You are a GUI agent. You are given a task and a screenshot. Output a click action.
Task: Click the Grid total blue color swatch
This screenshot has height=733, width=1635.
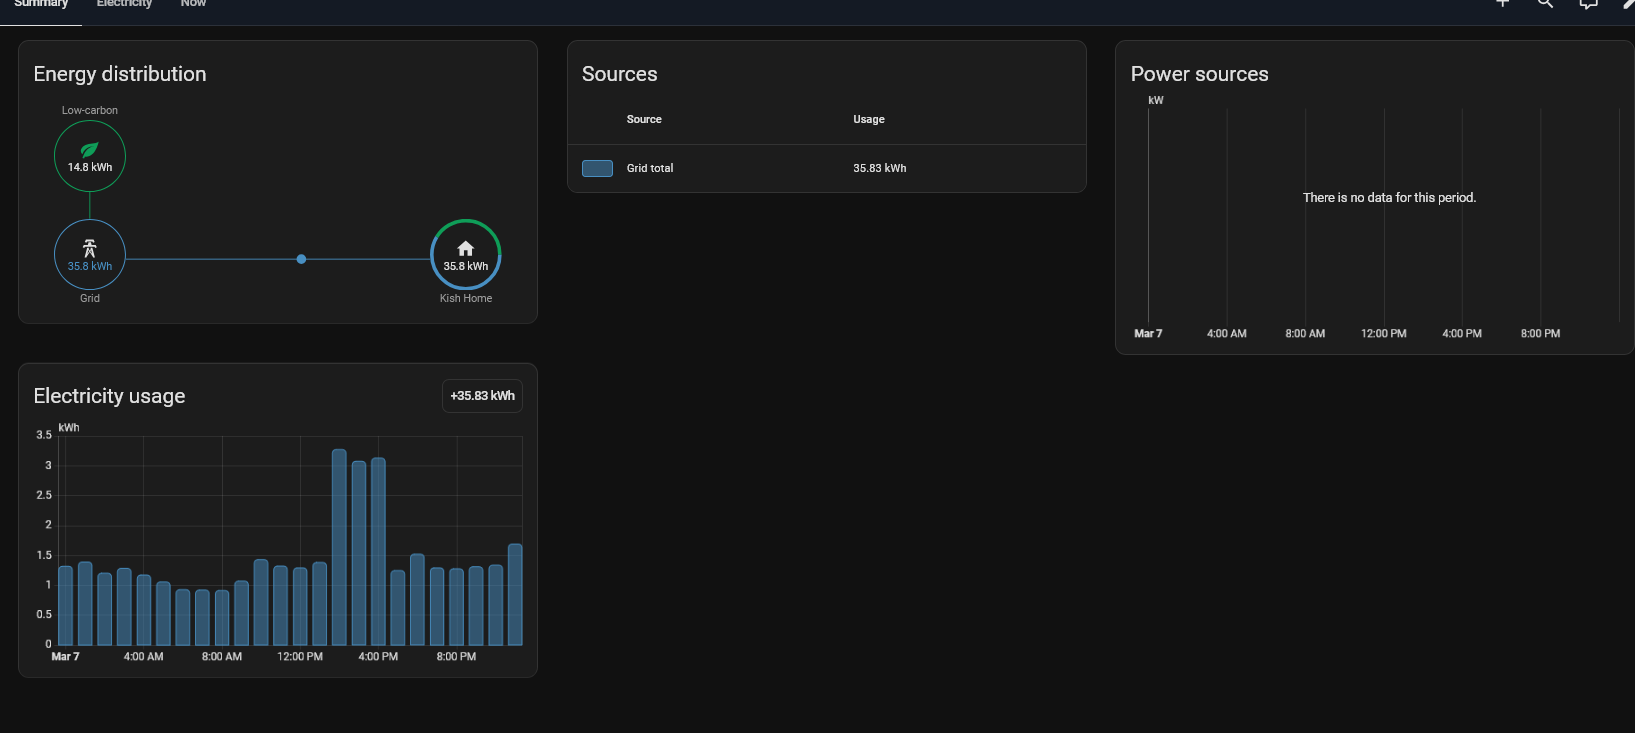[597, 168]
